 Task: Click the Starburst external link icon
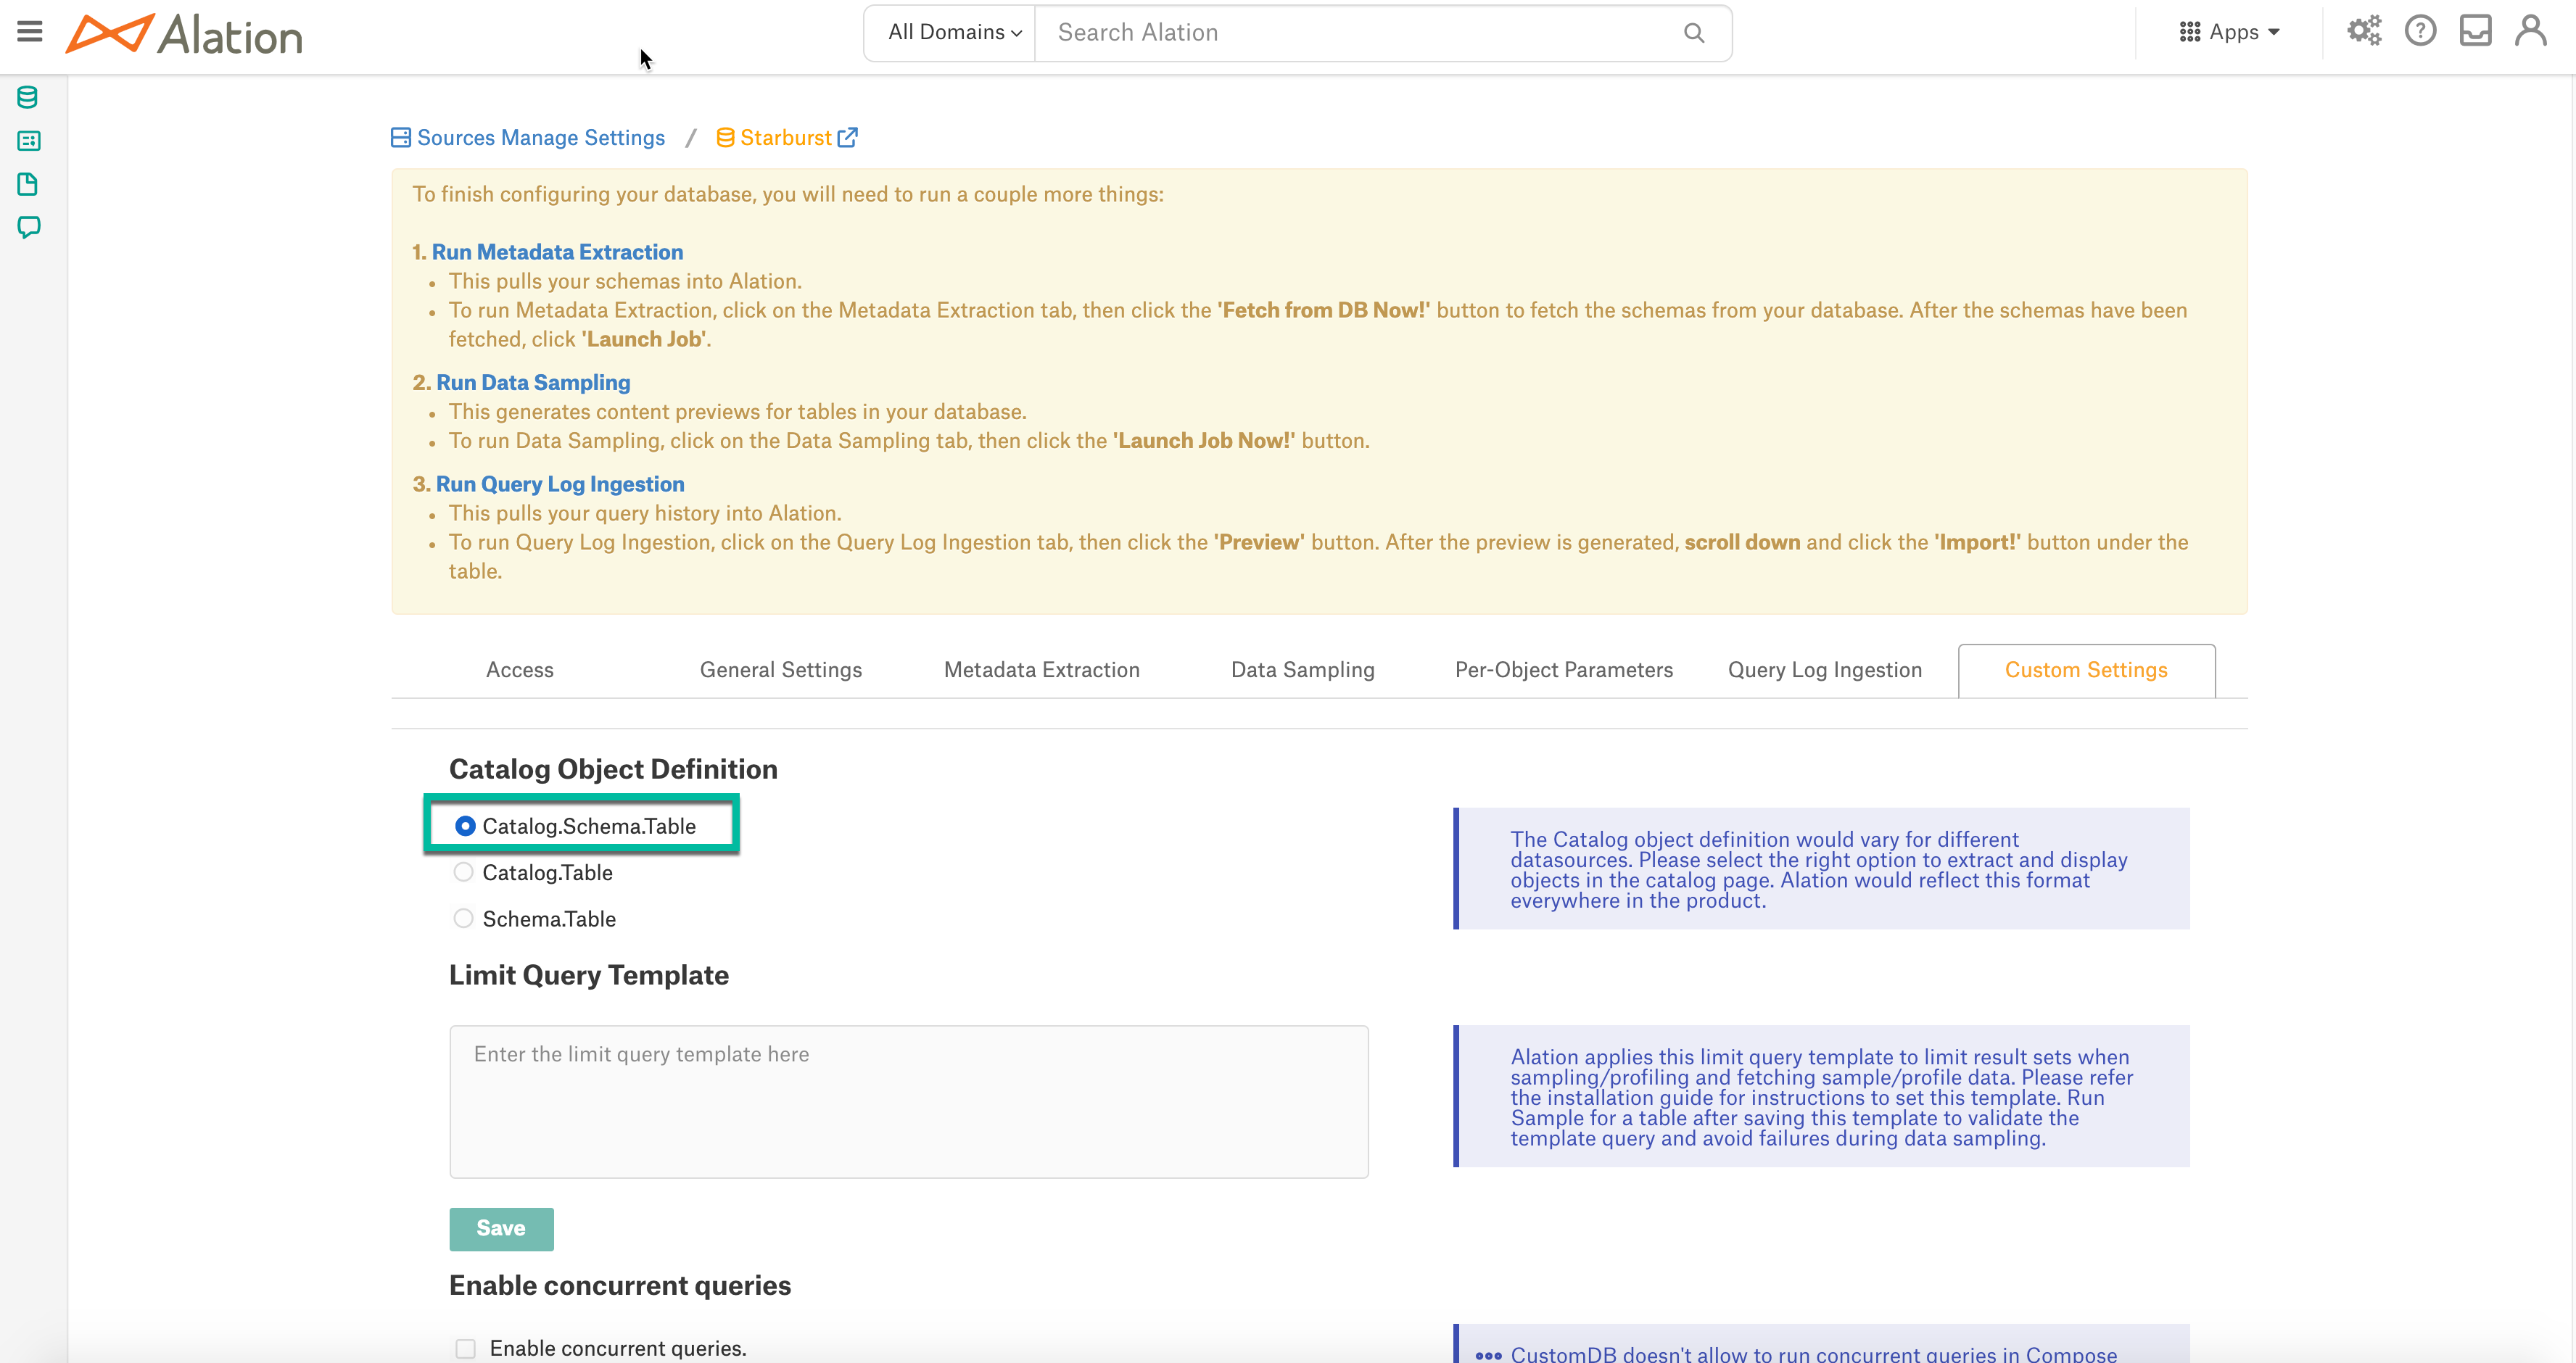click(x=847, y=137)
